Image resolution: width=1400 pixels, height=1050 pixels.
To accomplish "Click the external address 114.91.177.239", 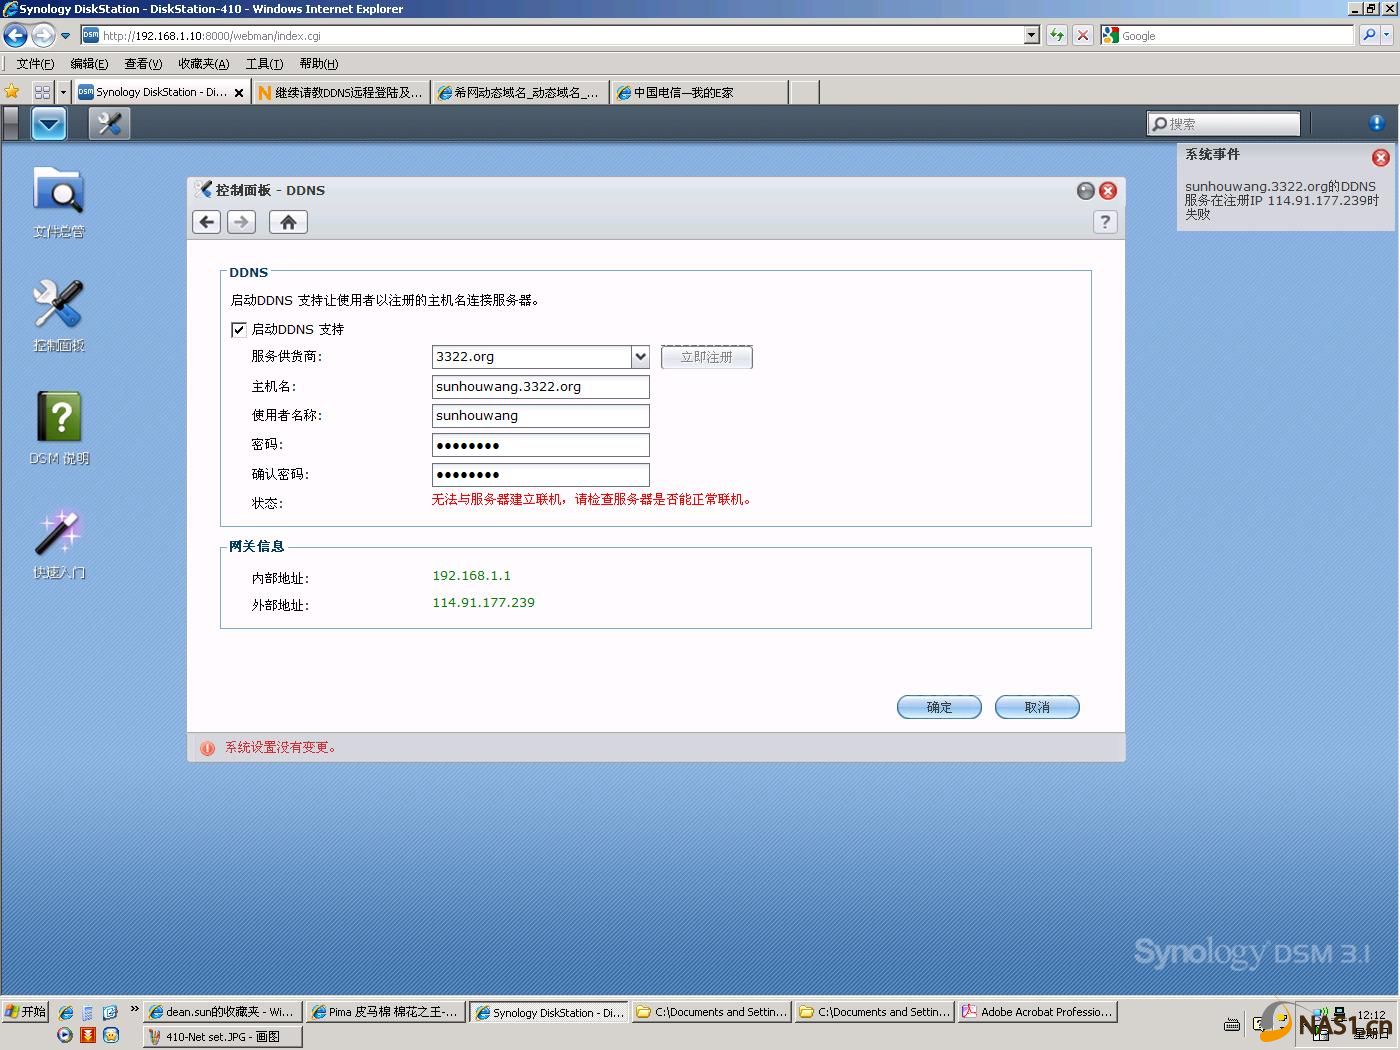I will pyautogui.click(x=483, y=603).
